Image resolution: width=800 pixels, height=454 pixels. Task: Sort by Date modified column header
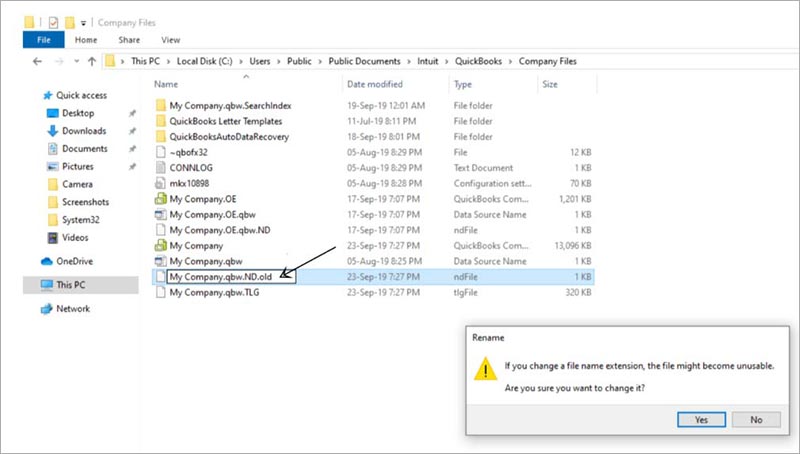tap(375, 84)
